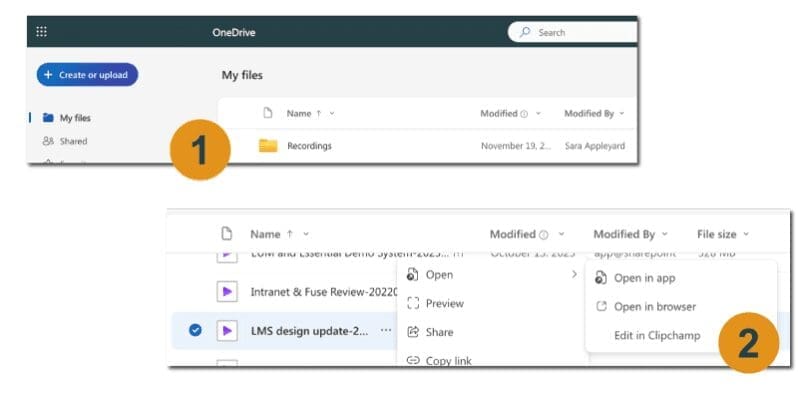Image resolution: width=798 pixels, height=400 pixels.
Task: Click the Create or upload button
Action: pos(87,75)
